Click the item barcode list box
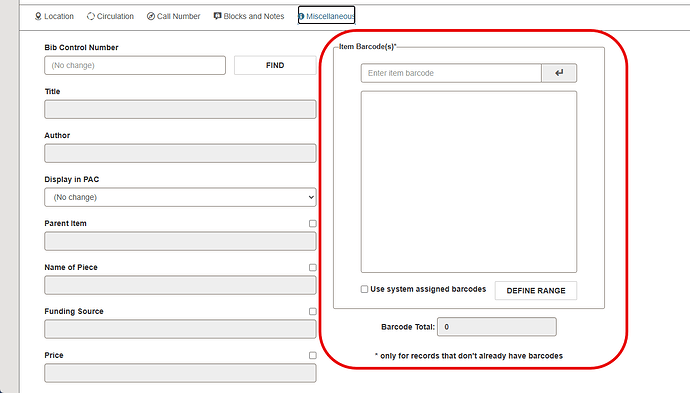690x393 pixels. [469, 182]
